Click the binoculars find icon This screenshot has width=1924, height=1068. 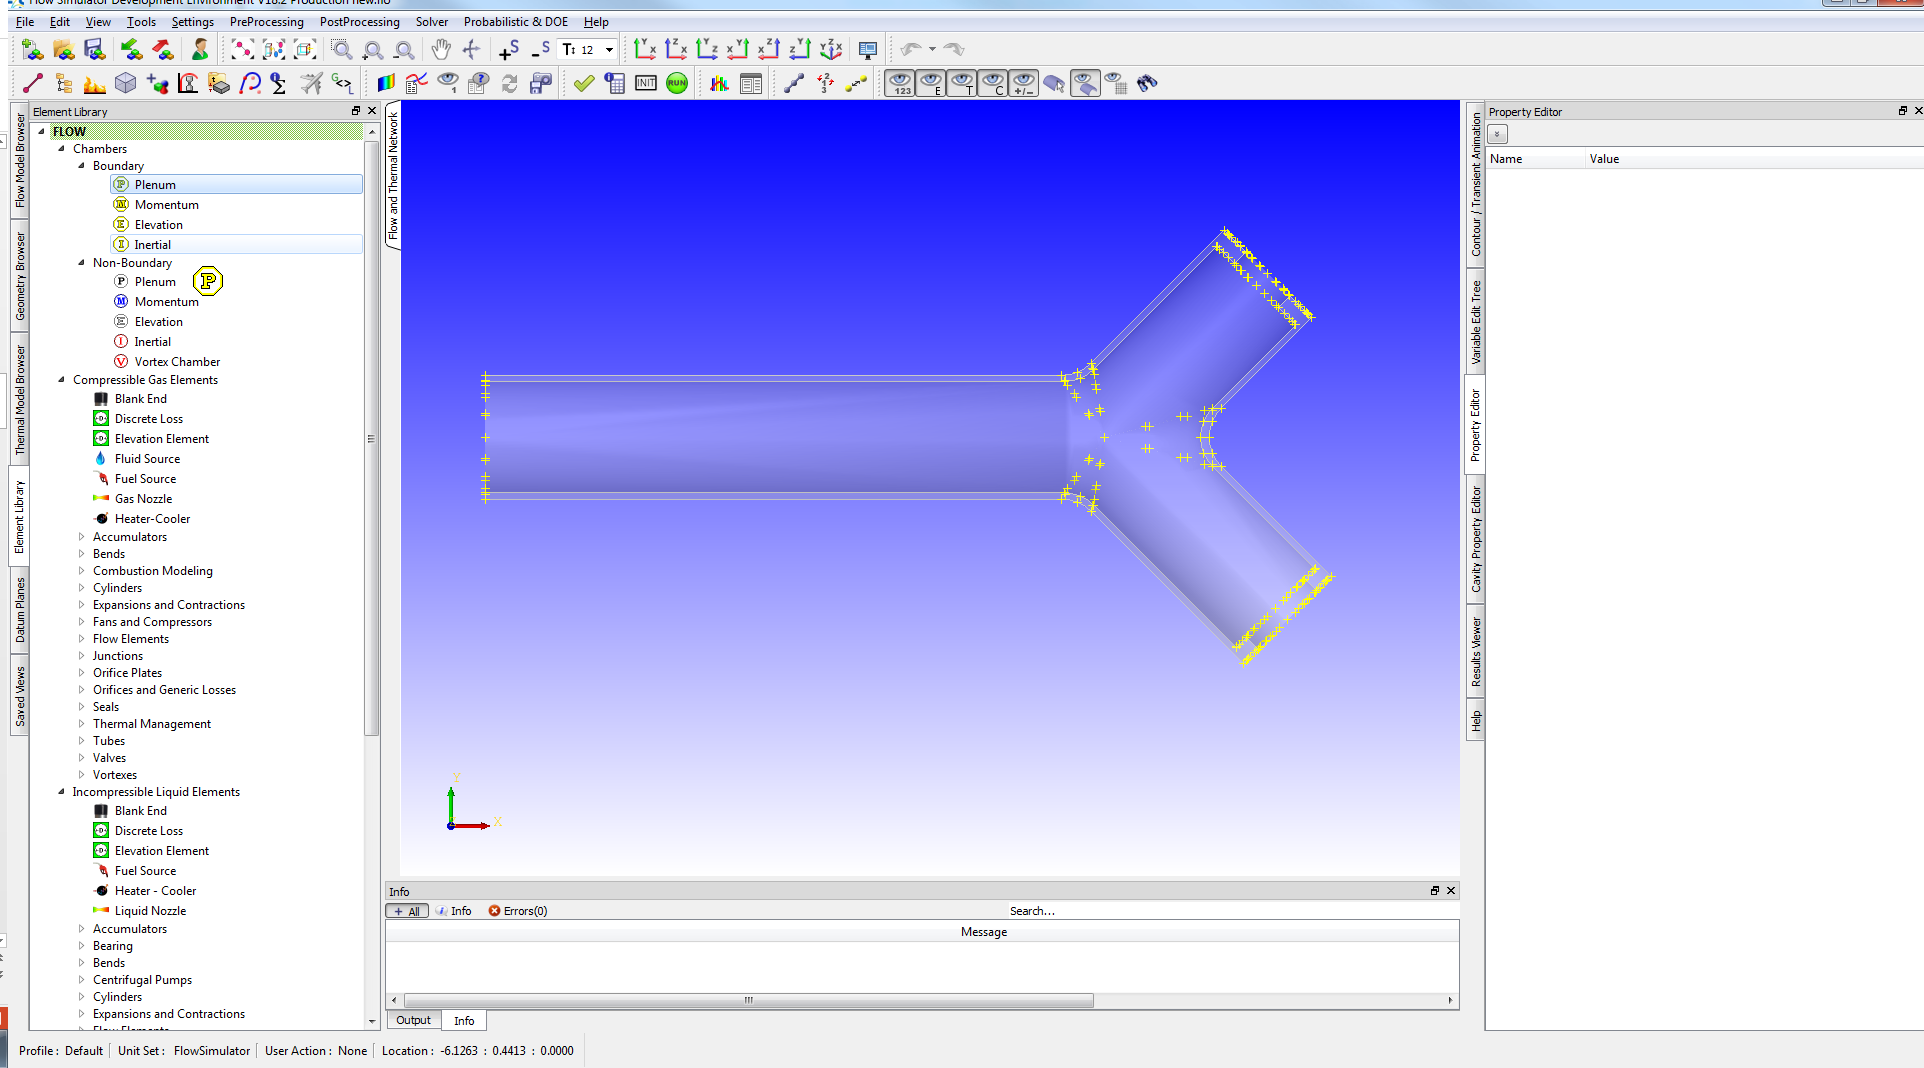pyautogui.click(x=1147, y=84)
